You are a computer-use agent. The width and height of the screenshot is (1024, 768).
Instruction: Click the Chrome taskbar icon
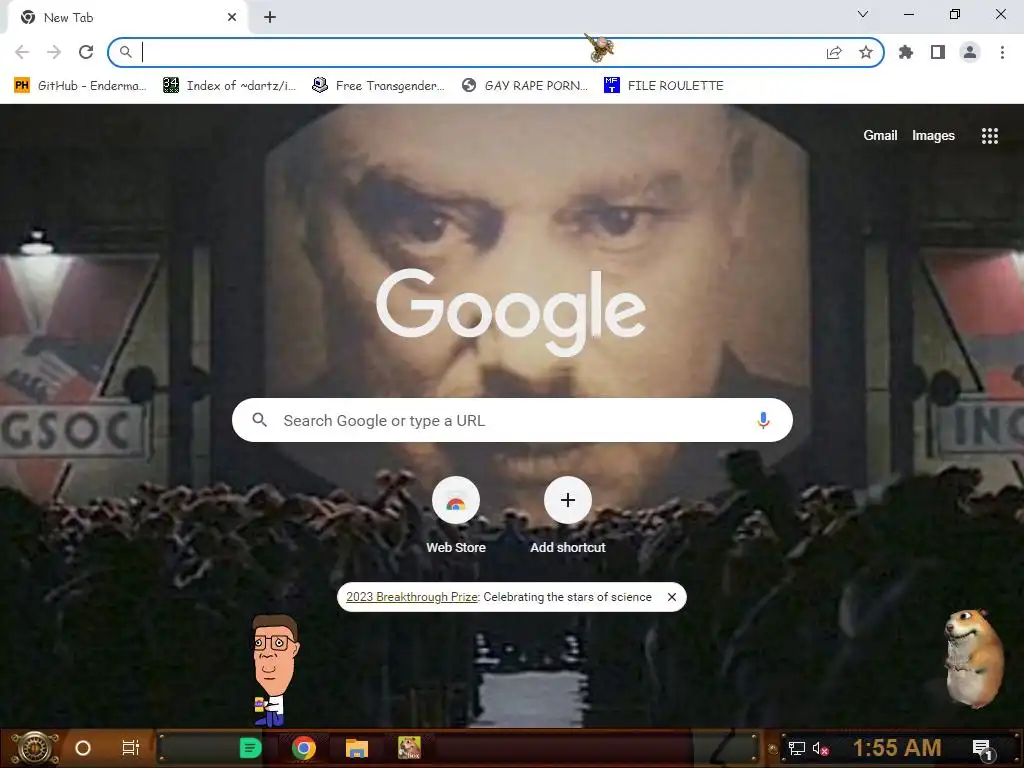pos(304,748)
